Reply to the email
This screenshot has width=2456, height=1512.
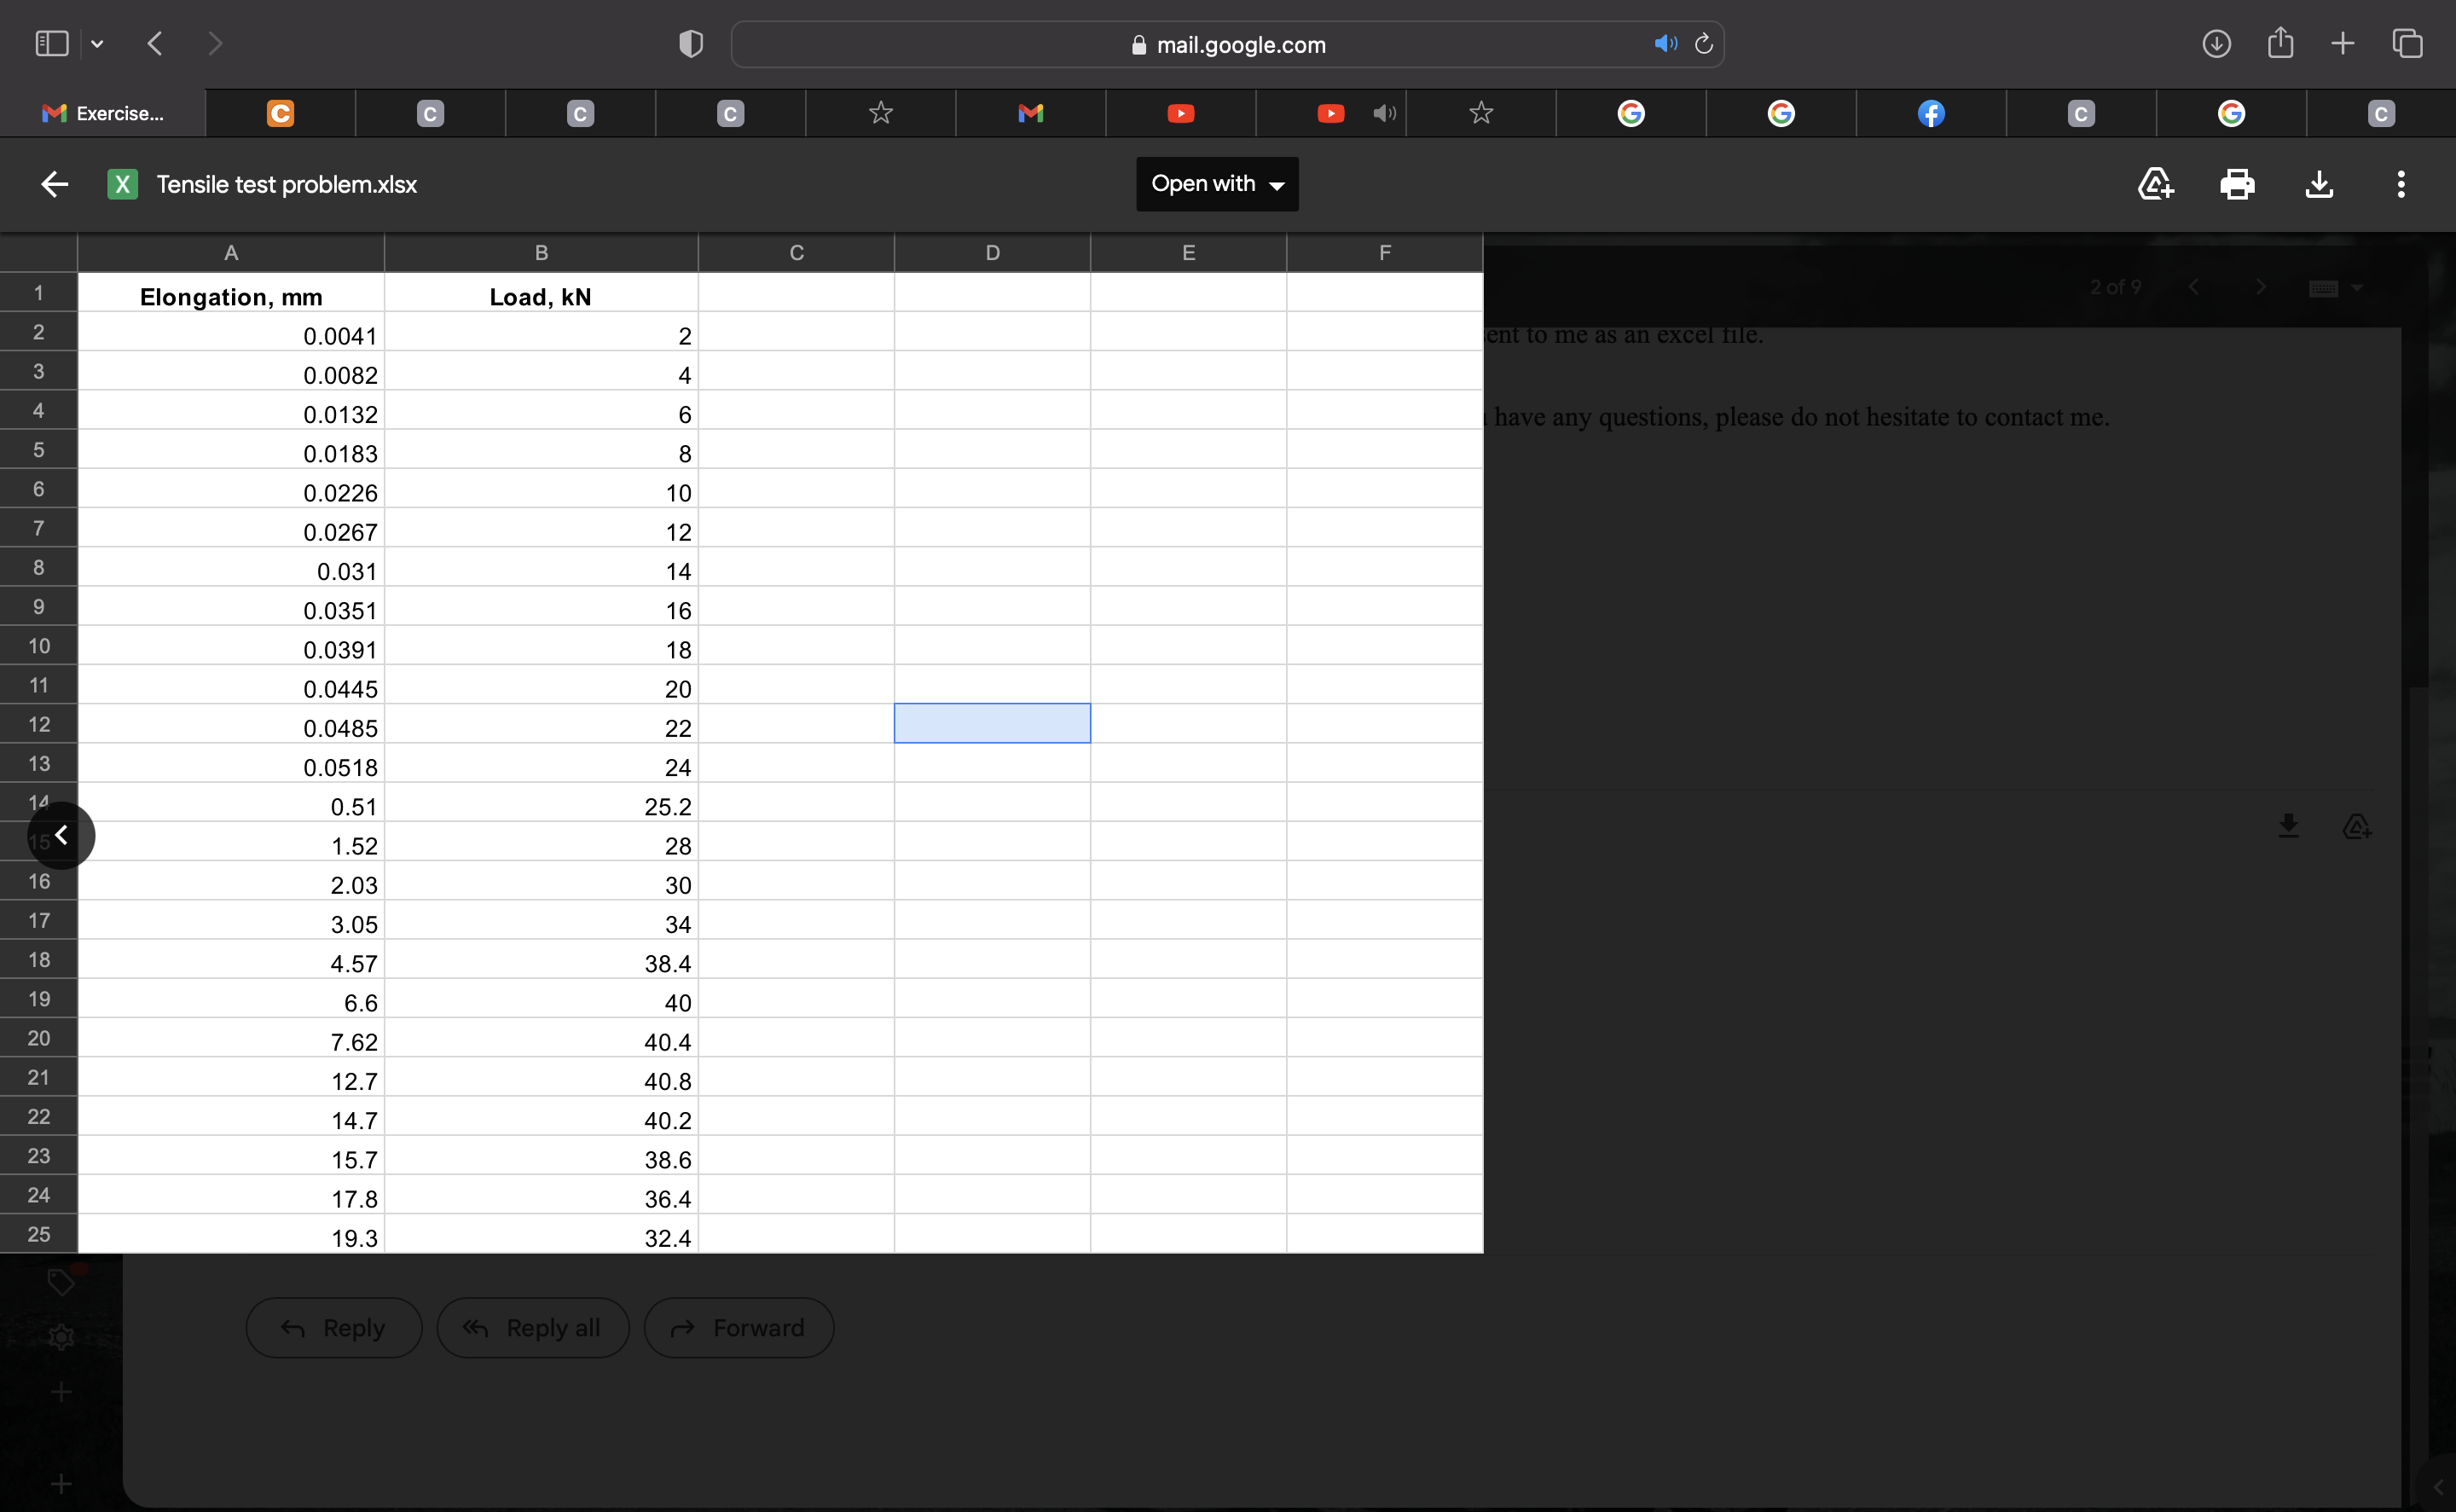click(333, 1327)
